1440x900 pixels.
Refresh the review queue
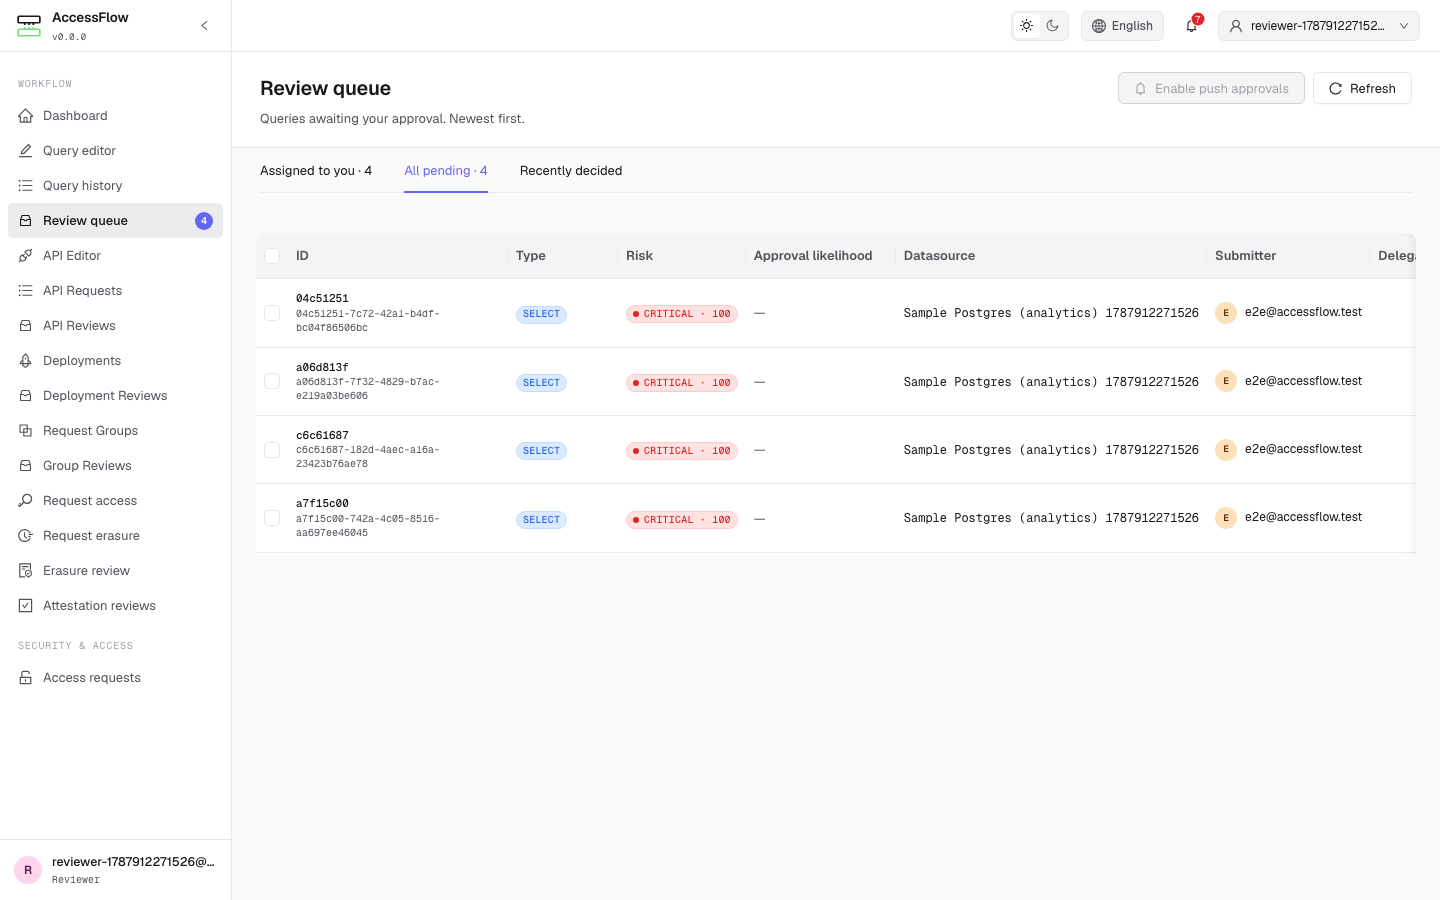click(x=1362, y=88)
